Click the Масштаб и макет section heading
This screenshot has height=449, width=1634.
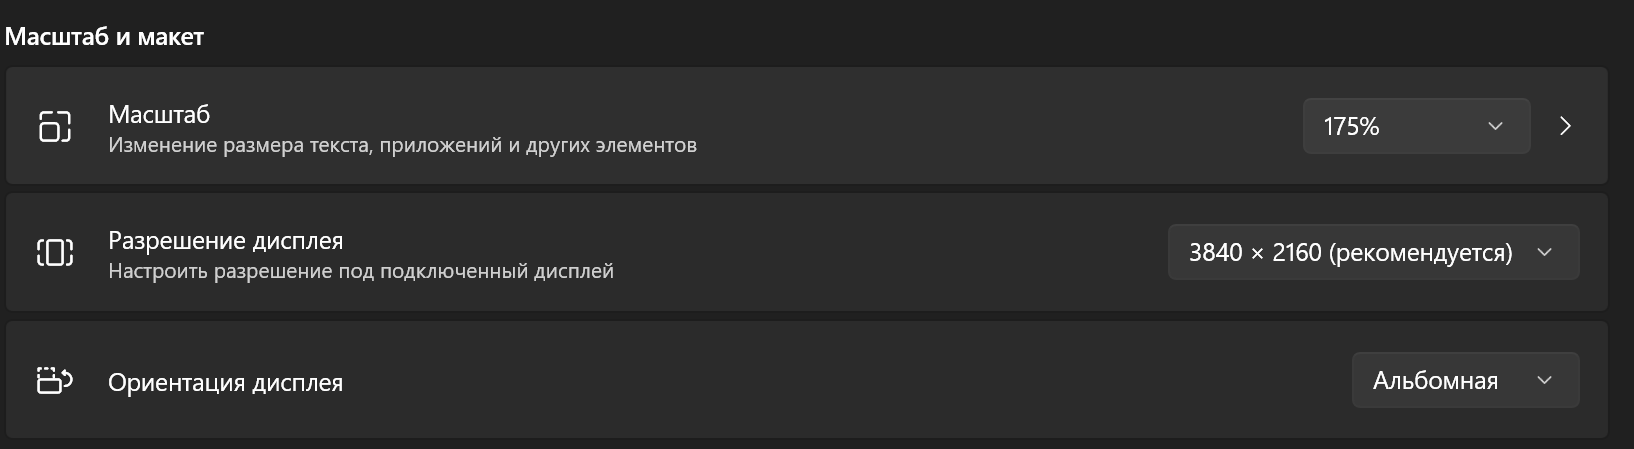(x=104, y=37)
